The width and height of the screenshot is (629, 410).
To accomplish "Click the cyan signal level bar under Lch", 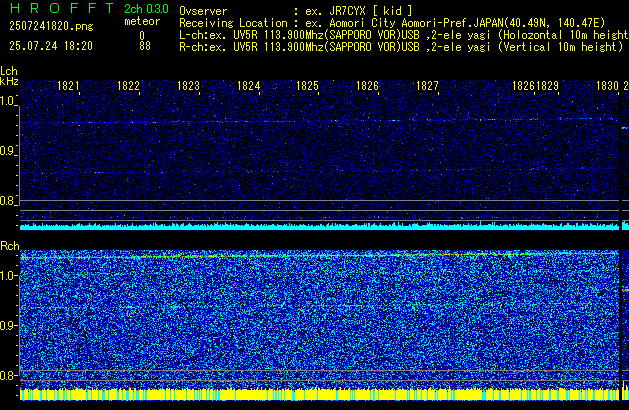I will pos(319,227).
